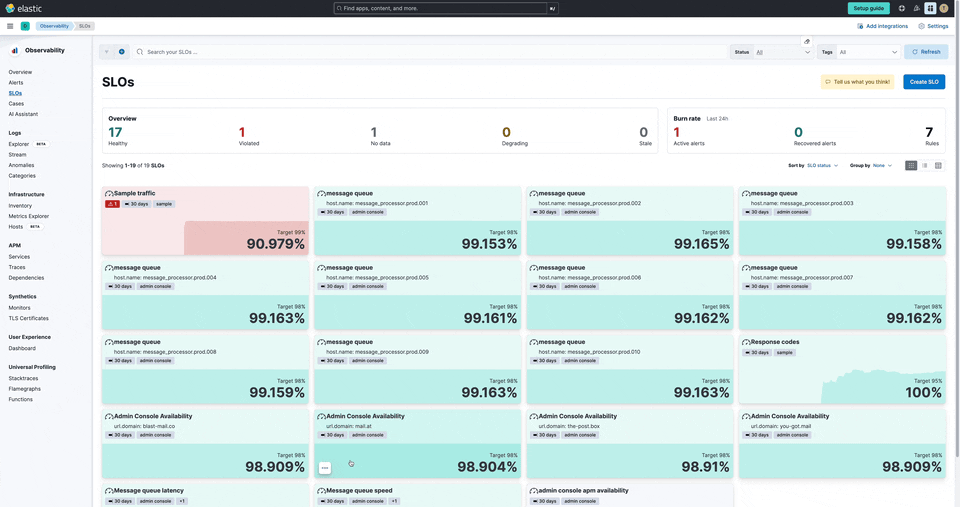
Task: Click the user avatar icon
Action: click(x=944, y=8)
